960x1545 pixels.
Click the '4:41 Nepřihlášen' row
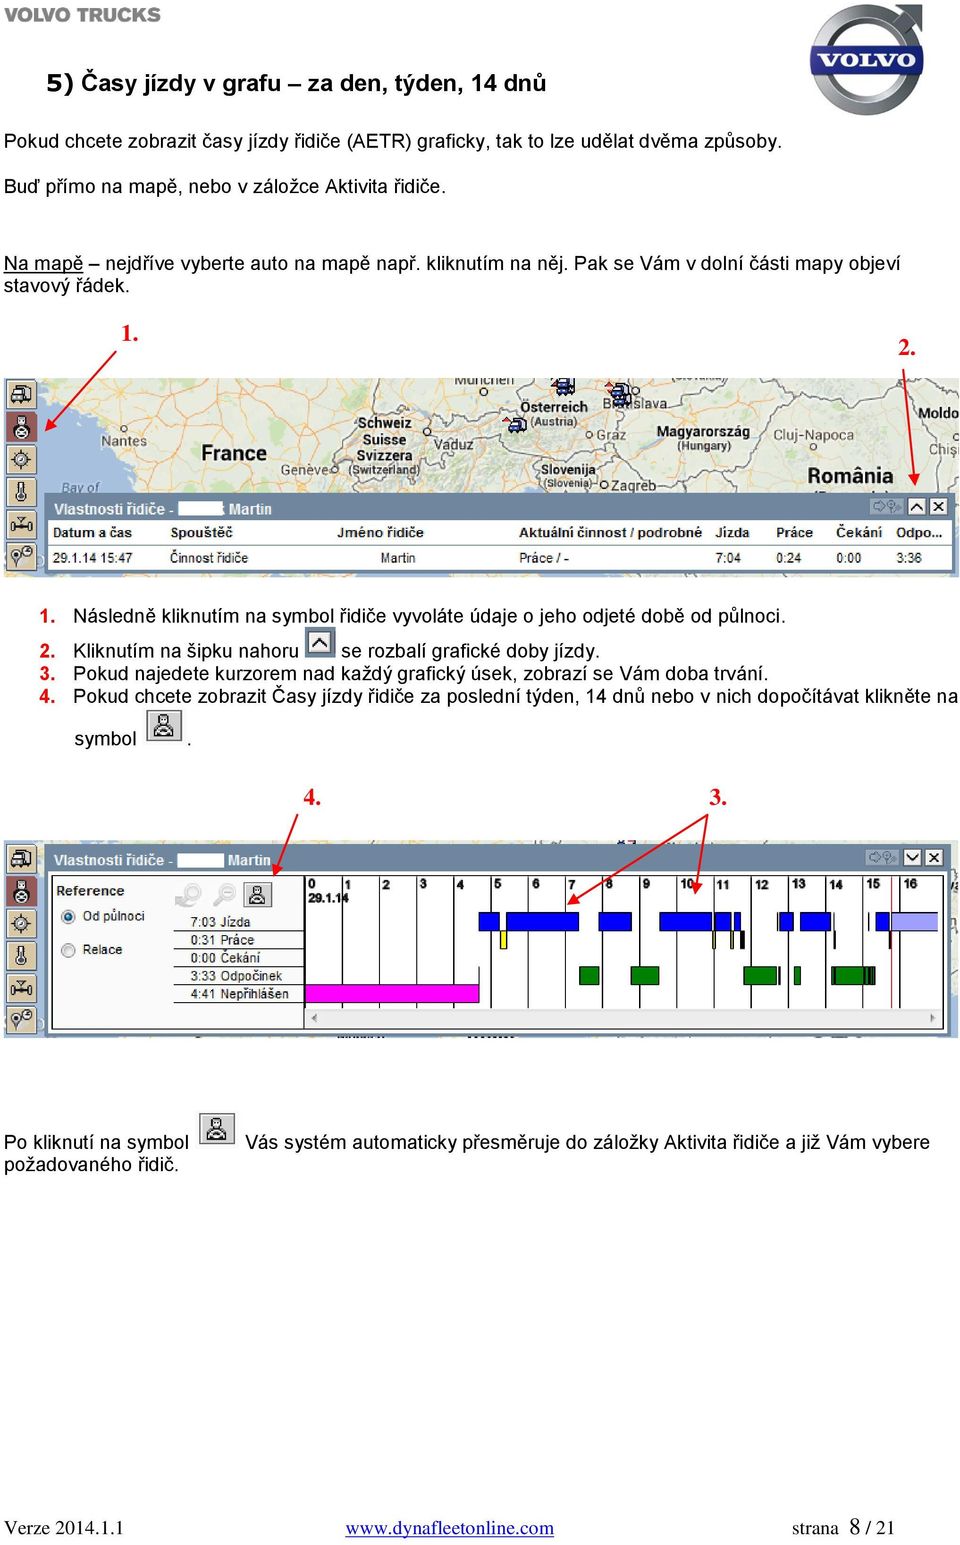point(240,994)
